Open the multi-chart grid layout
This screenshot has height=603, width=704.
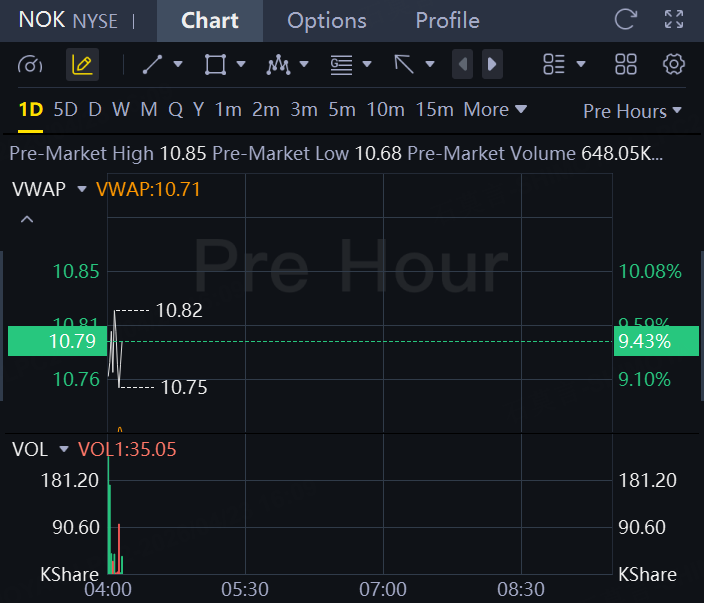(626, 65)
